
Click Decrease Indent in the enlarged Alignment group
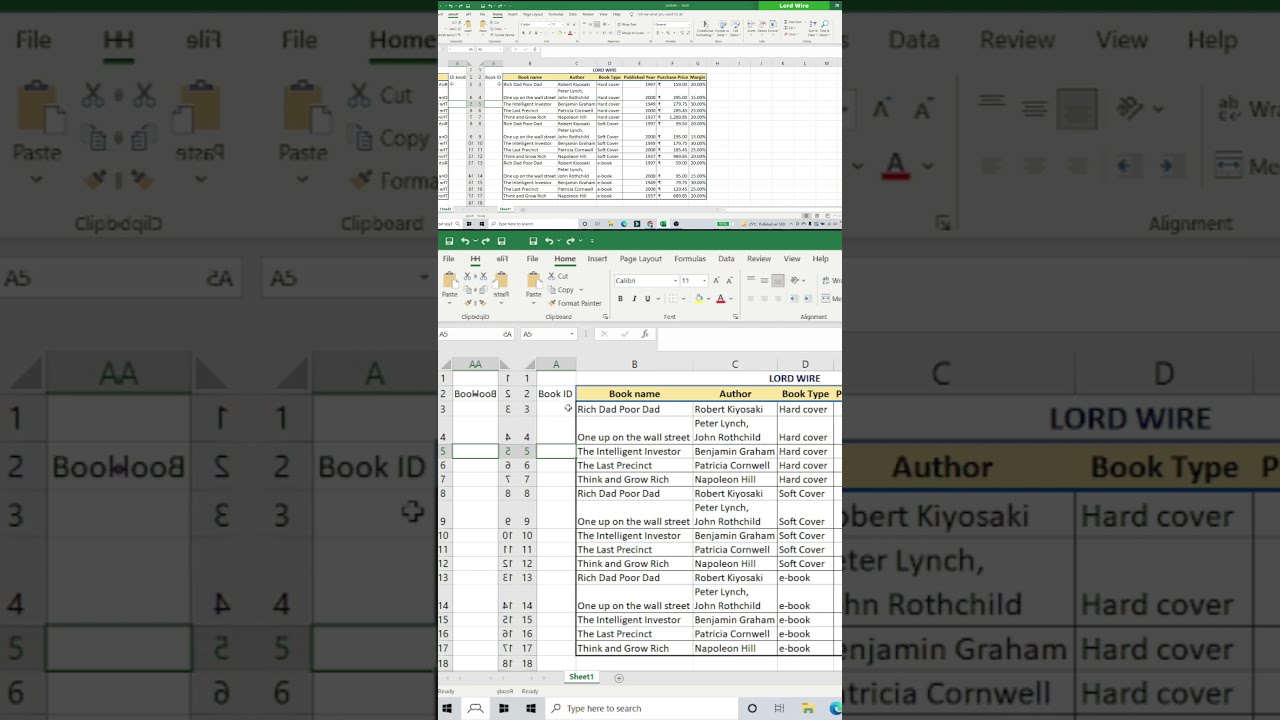point(794,299)
